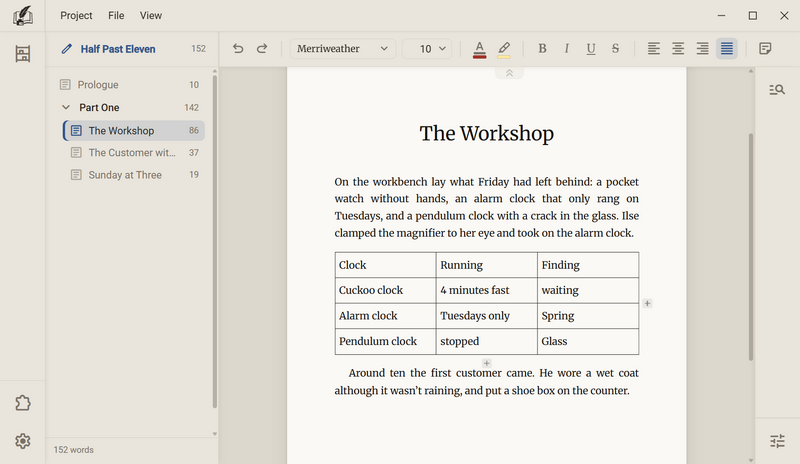Click the 86 word count for The Workshop
Image resolution: width=800 pixels, height=464 pixels.
click(x=193, y=131)
